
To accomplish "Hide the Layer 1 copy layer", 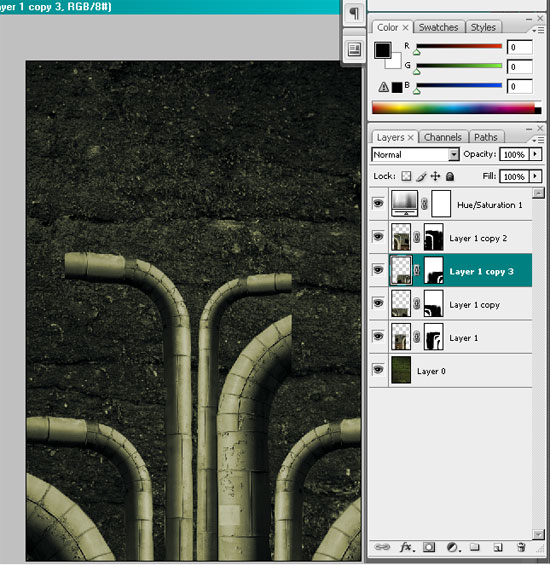I will (x=378, y=303).
